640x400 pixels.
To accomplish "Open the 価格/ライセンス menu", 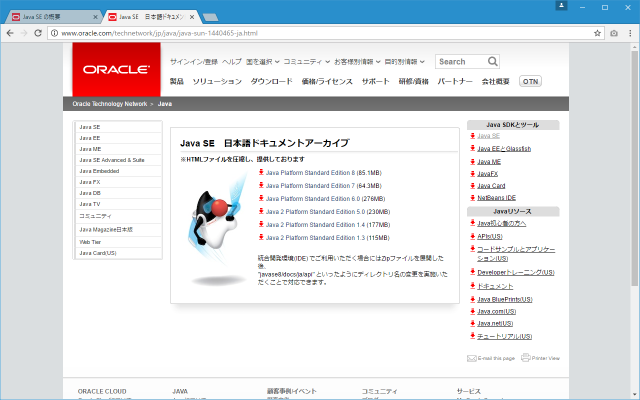I will (x=327, y=81).
